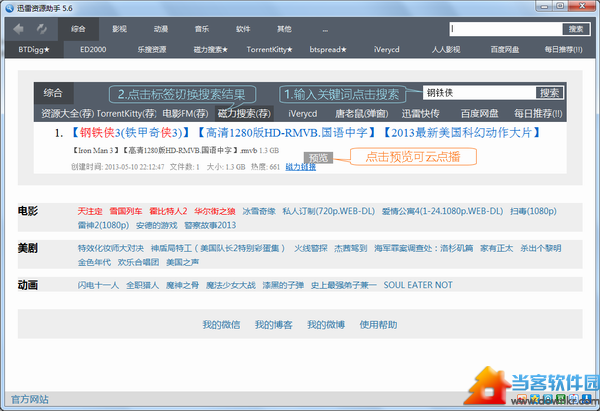Open 特效化妆师大对决 link
This screenshot has height=411, width=600.
click(111, 248)
